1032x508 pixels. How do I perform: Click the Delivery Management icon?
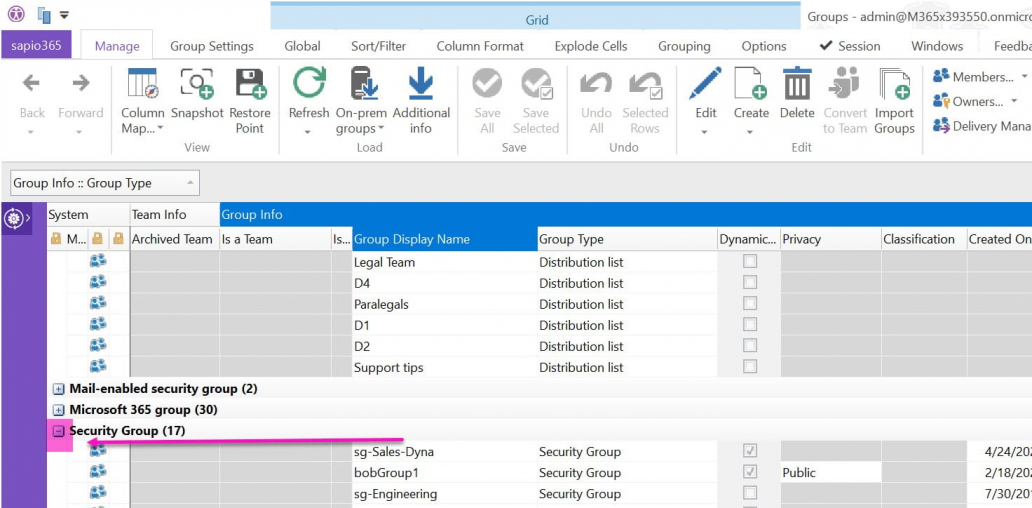941,126
